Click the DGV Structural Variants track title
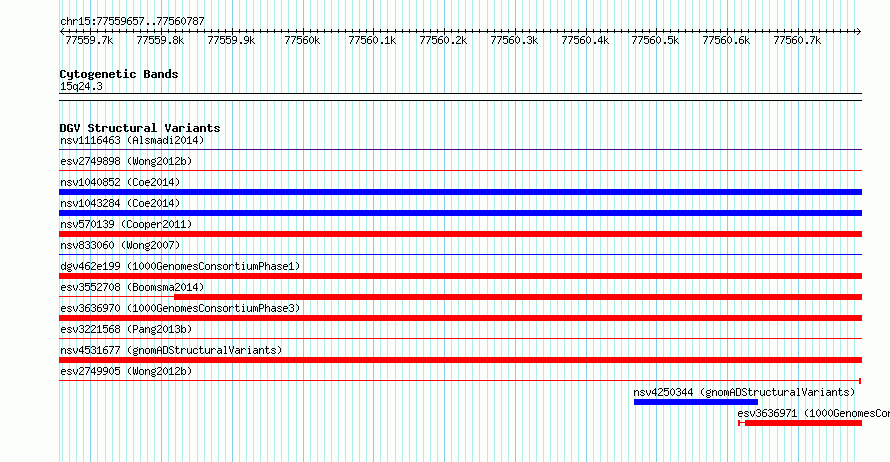Screen dimensions: 890x462 140,128
